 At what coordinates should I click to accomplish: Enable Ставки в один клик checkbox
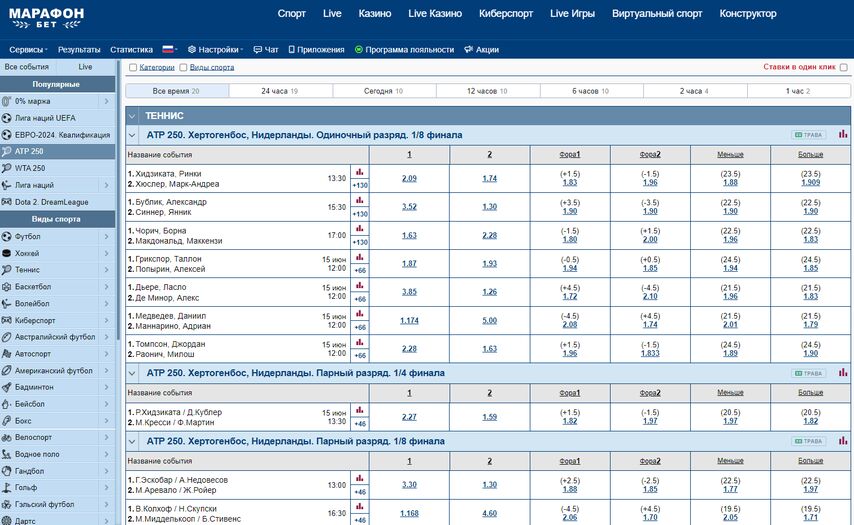click(x=844, y=68)
